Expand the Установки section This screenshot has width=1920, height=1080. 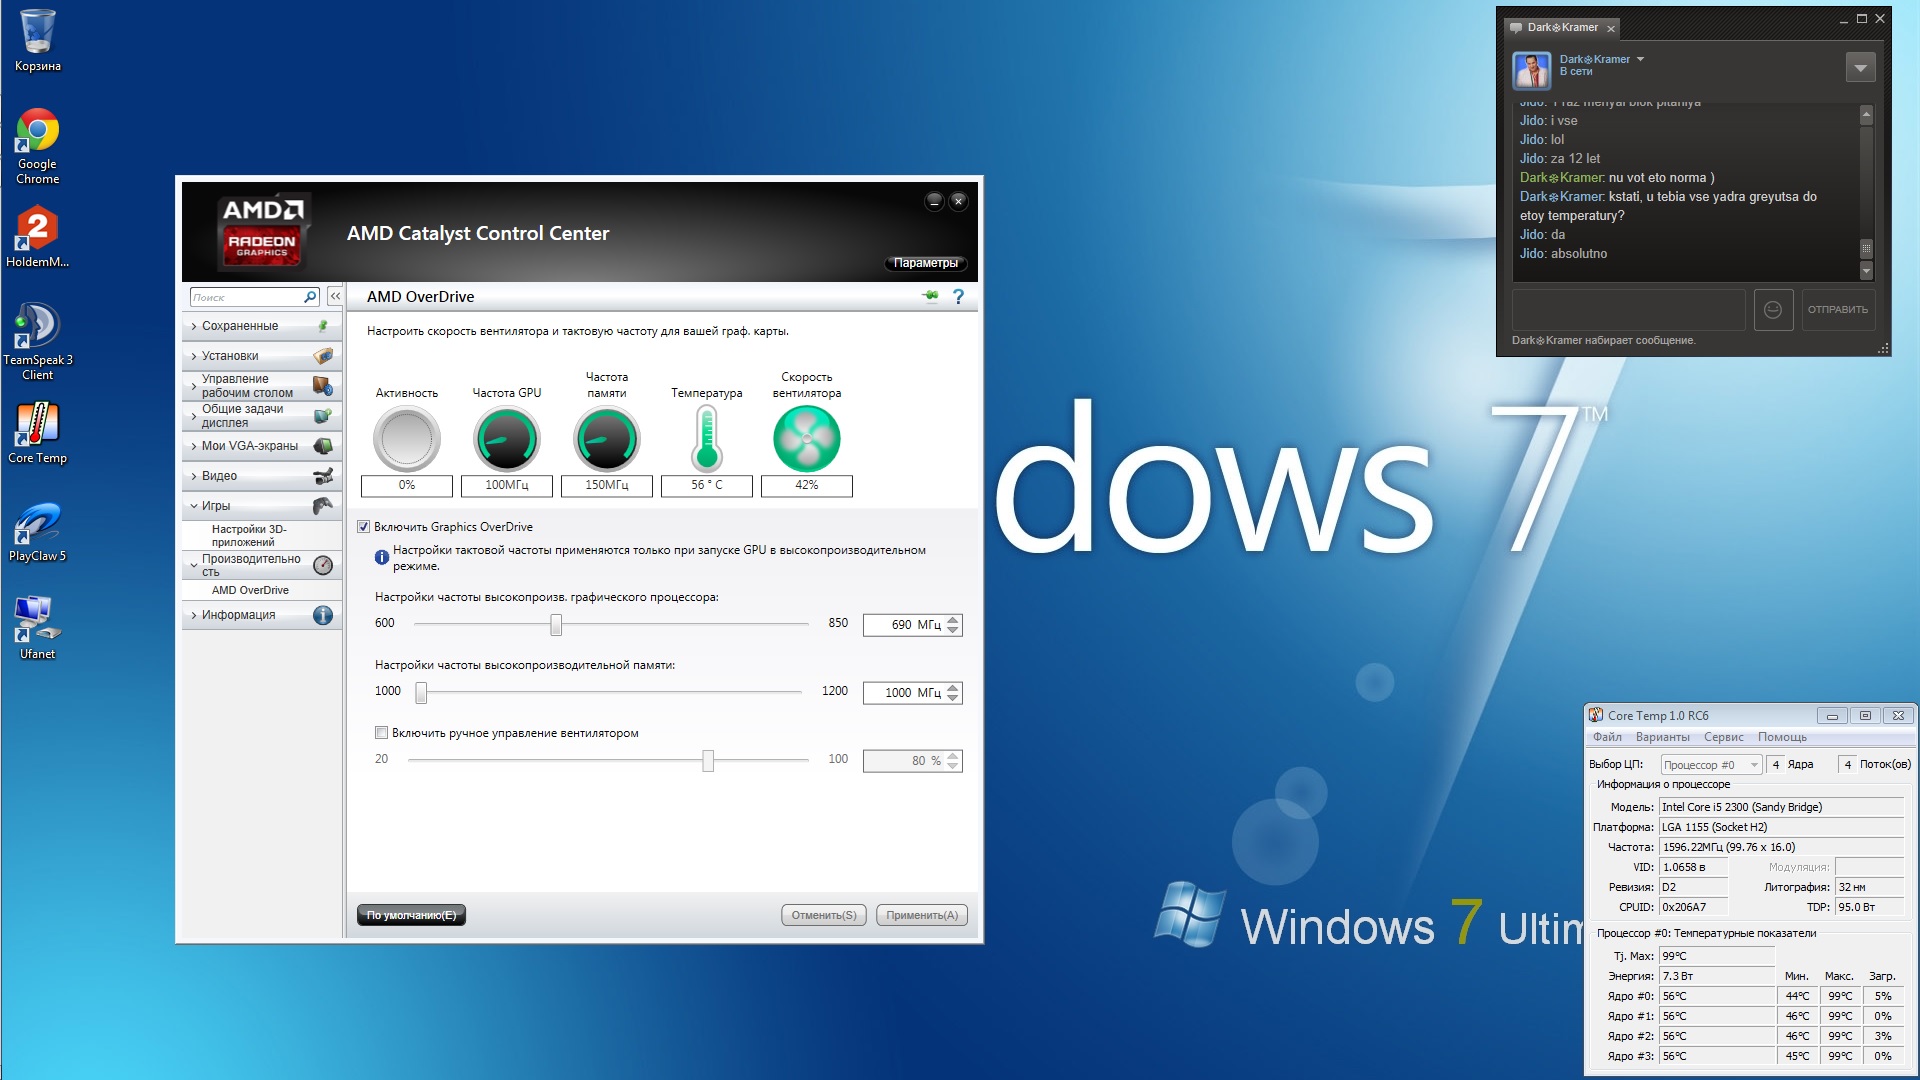point(262,356)
